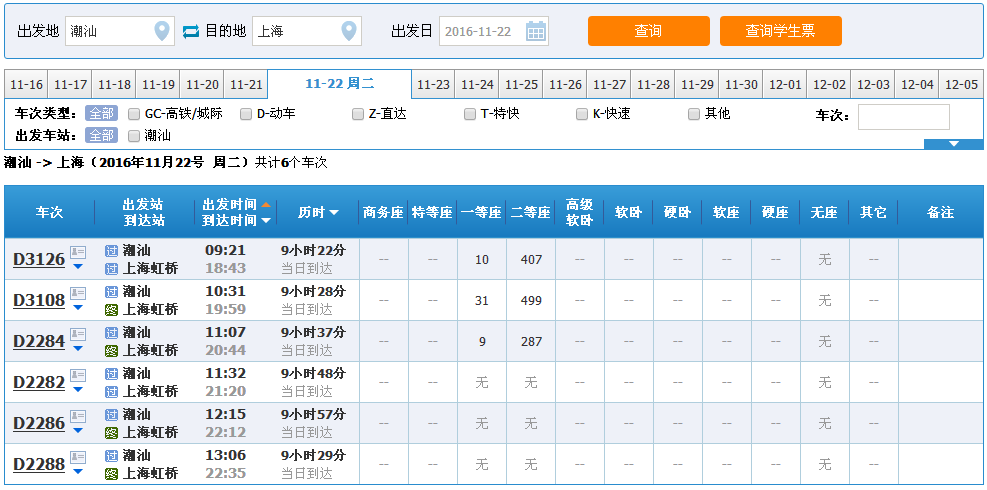
Task: View D2282 train info card icon
Action: tap(78, 375)
